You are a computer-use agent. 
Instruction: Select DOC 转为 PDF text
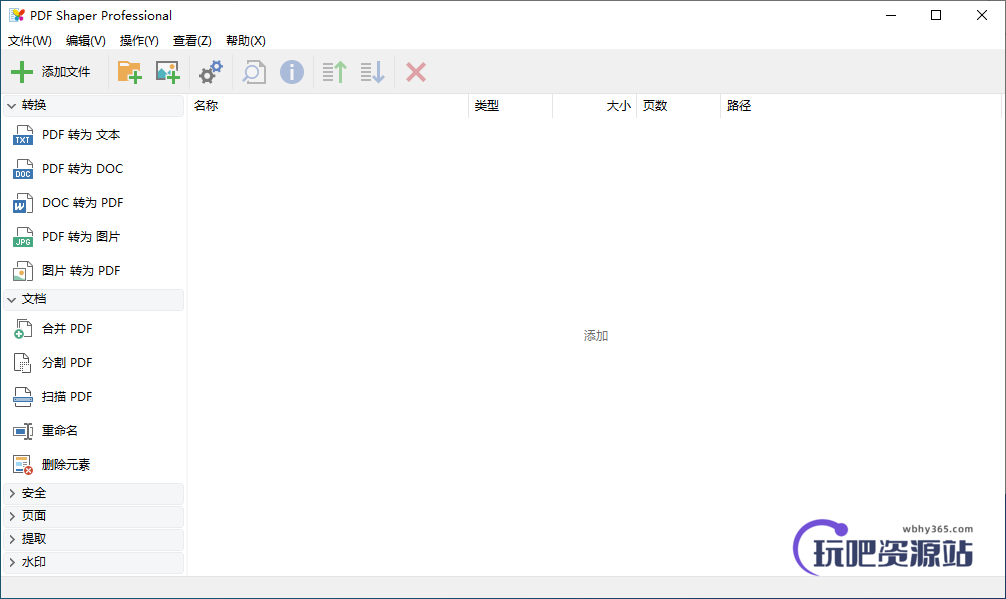point(82,203)
